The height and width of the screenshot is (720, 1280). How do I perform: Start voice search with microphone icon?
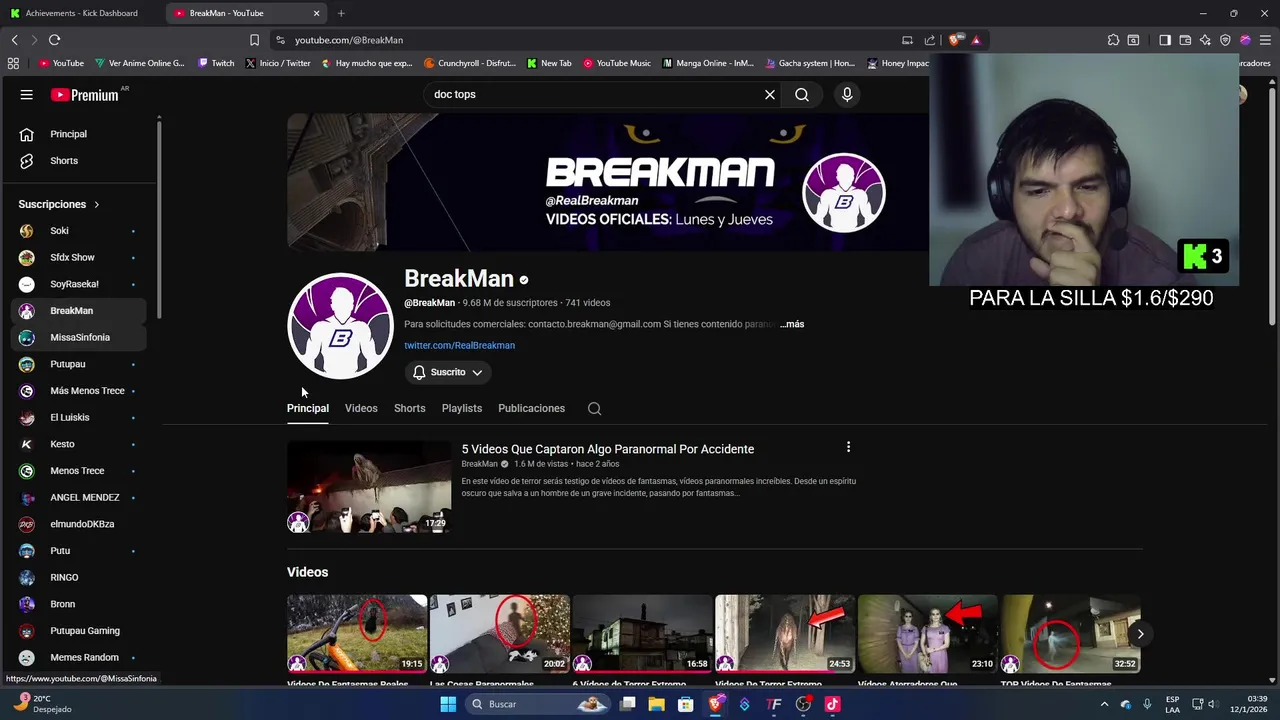(x=847, y=94)
